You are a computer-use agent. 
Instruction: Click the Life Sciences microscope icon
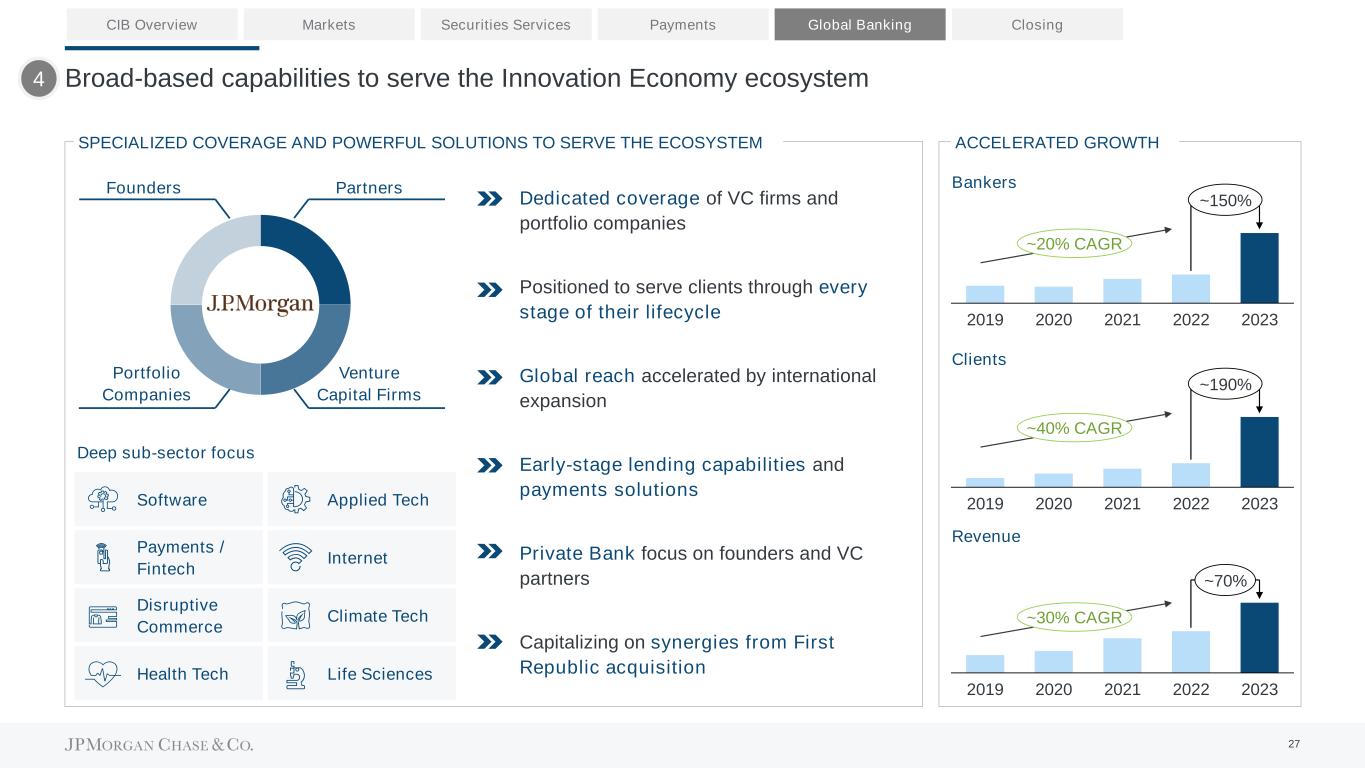click(x=295, y=674)
